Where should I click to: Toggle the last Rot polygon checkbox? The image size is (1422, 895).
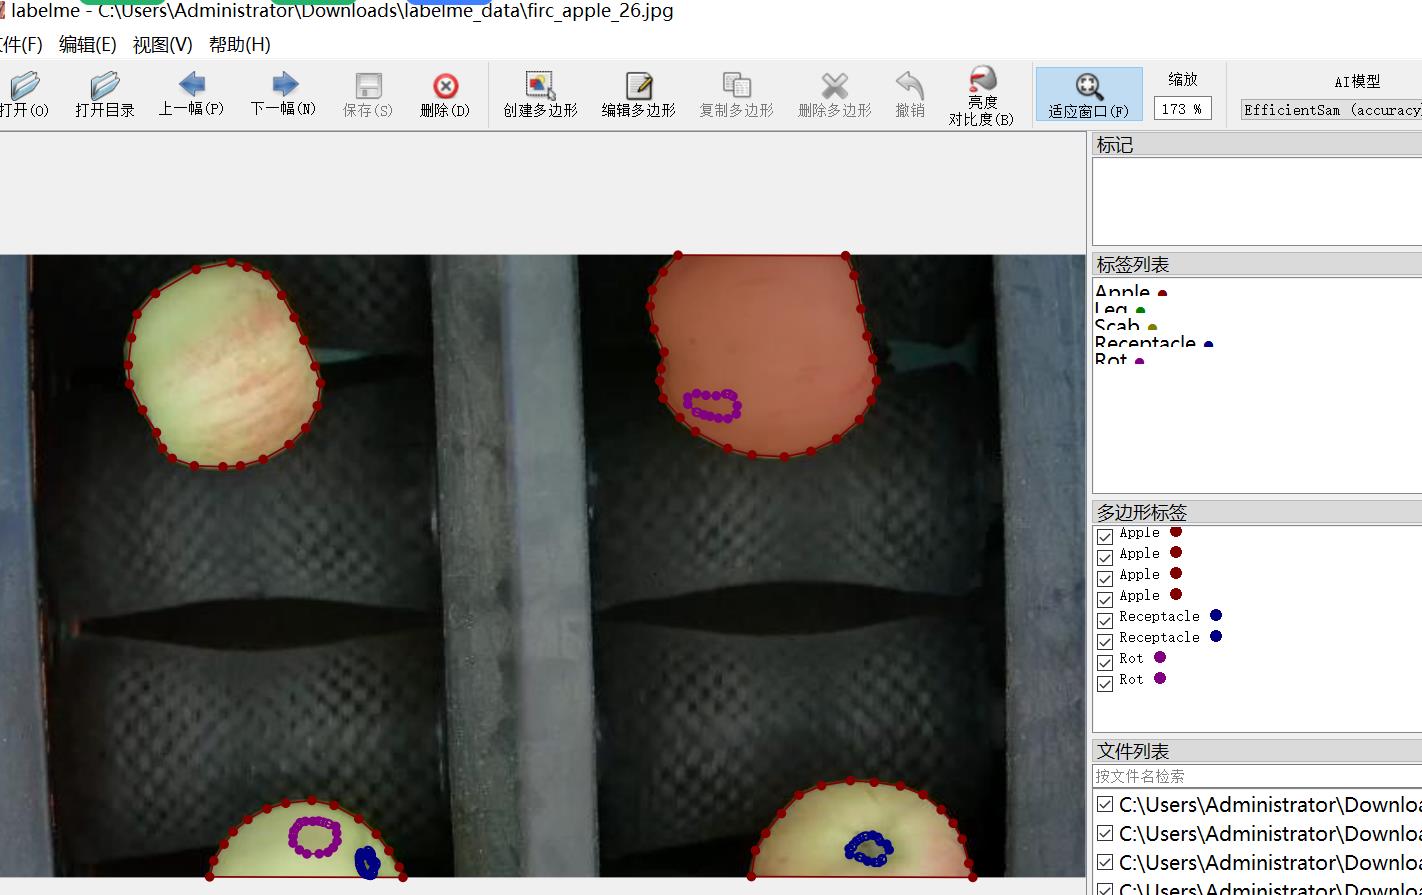click(x=1105, y=683)
